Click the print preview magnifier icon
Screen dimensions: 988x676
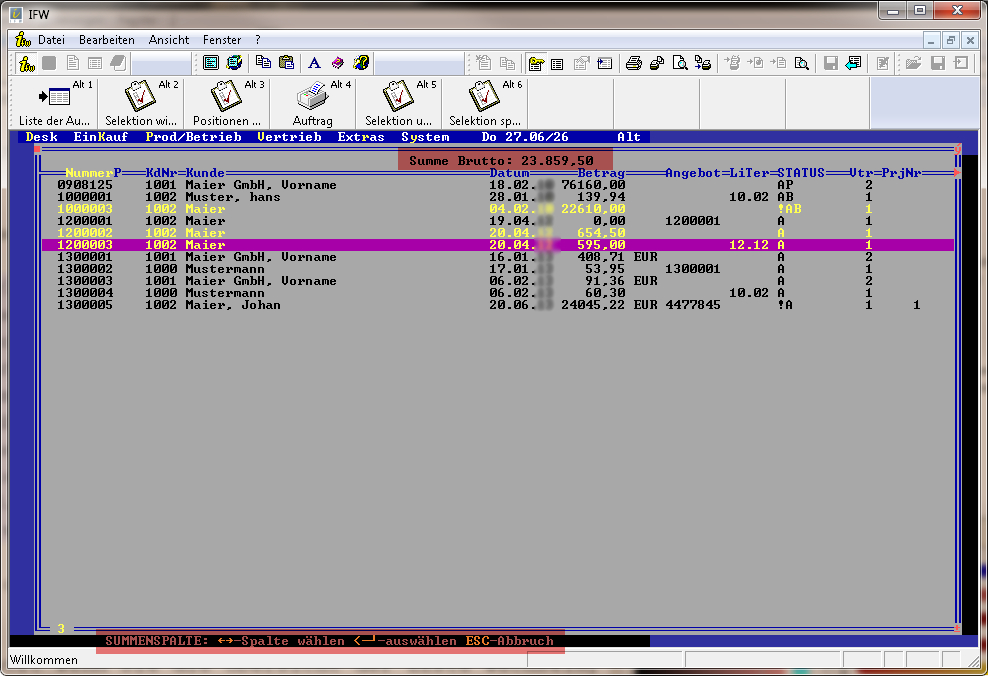click(x=680, y=63)
